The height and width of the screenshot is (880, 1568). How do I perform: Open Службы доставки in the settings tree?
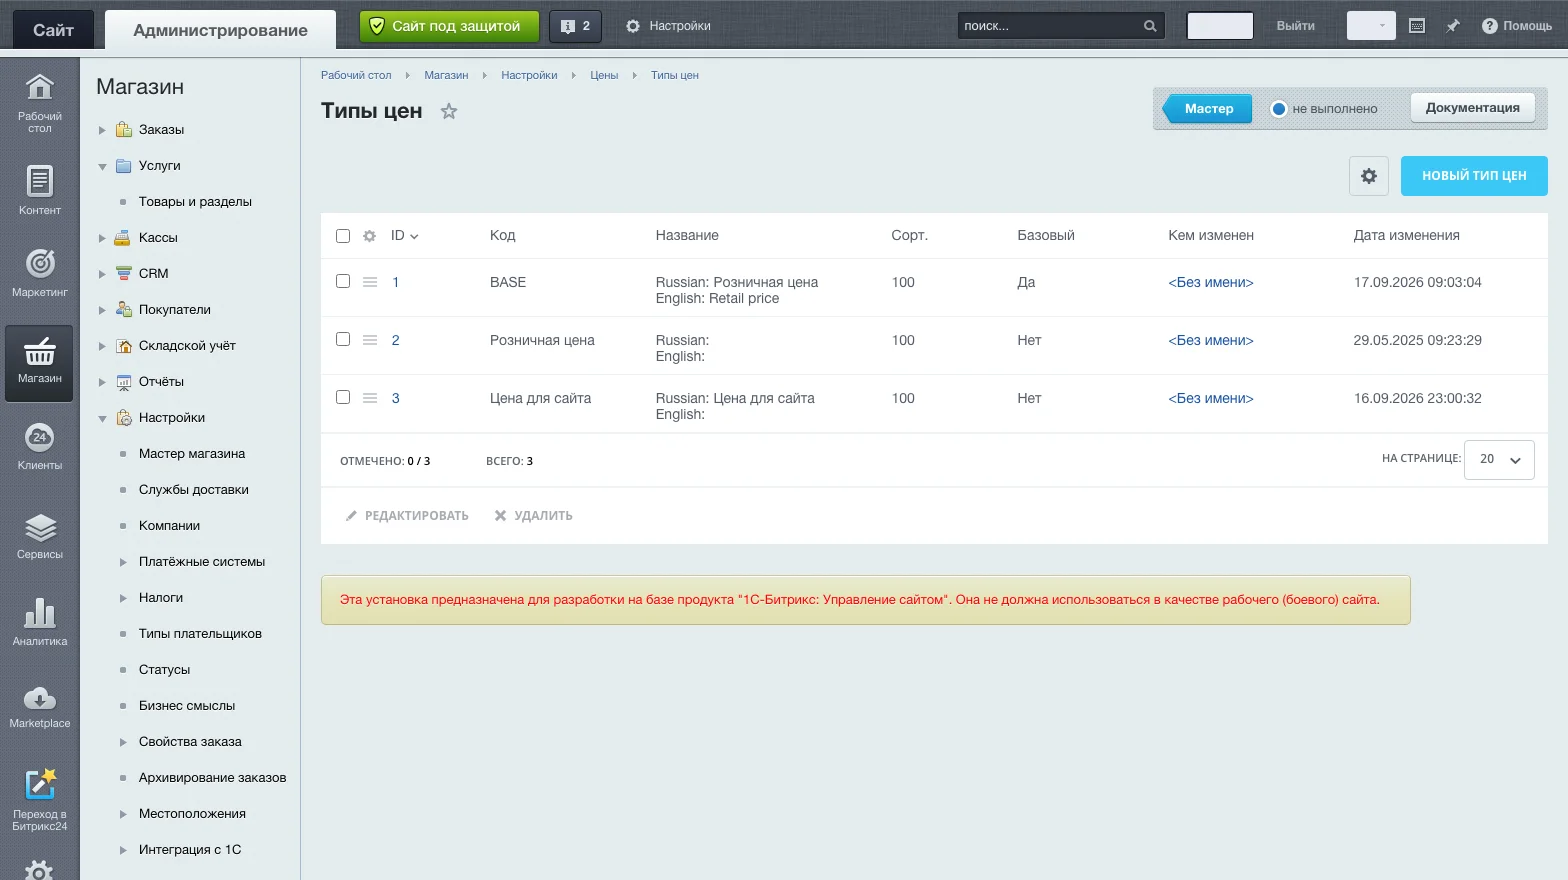[x=194, y=490]
